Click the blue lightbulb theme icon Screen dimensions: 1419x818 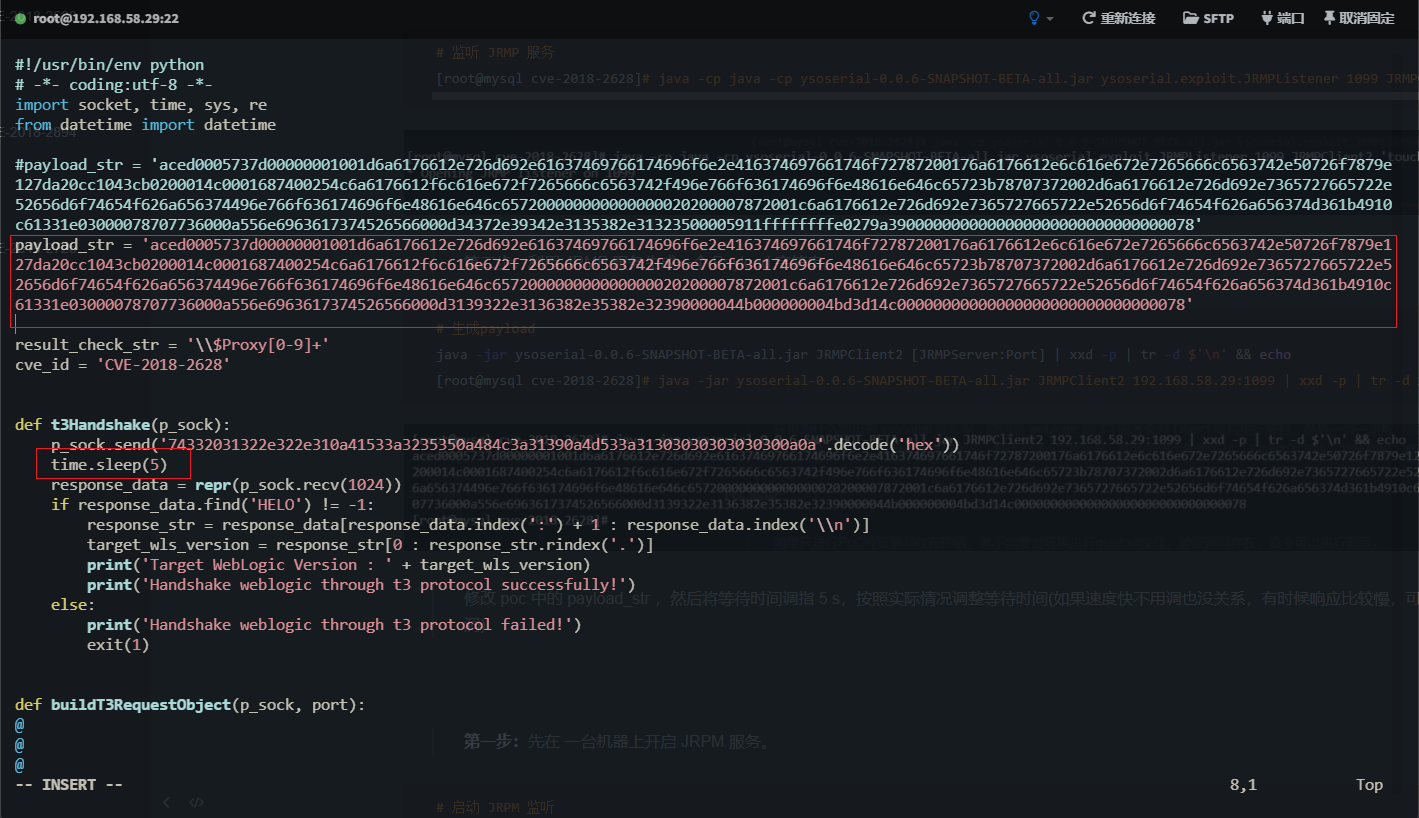point(1035,18)
